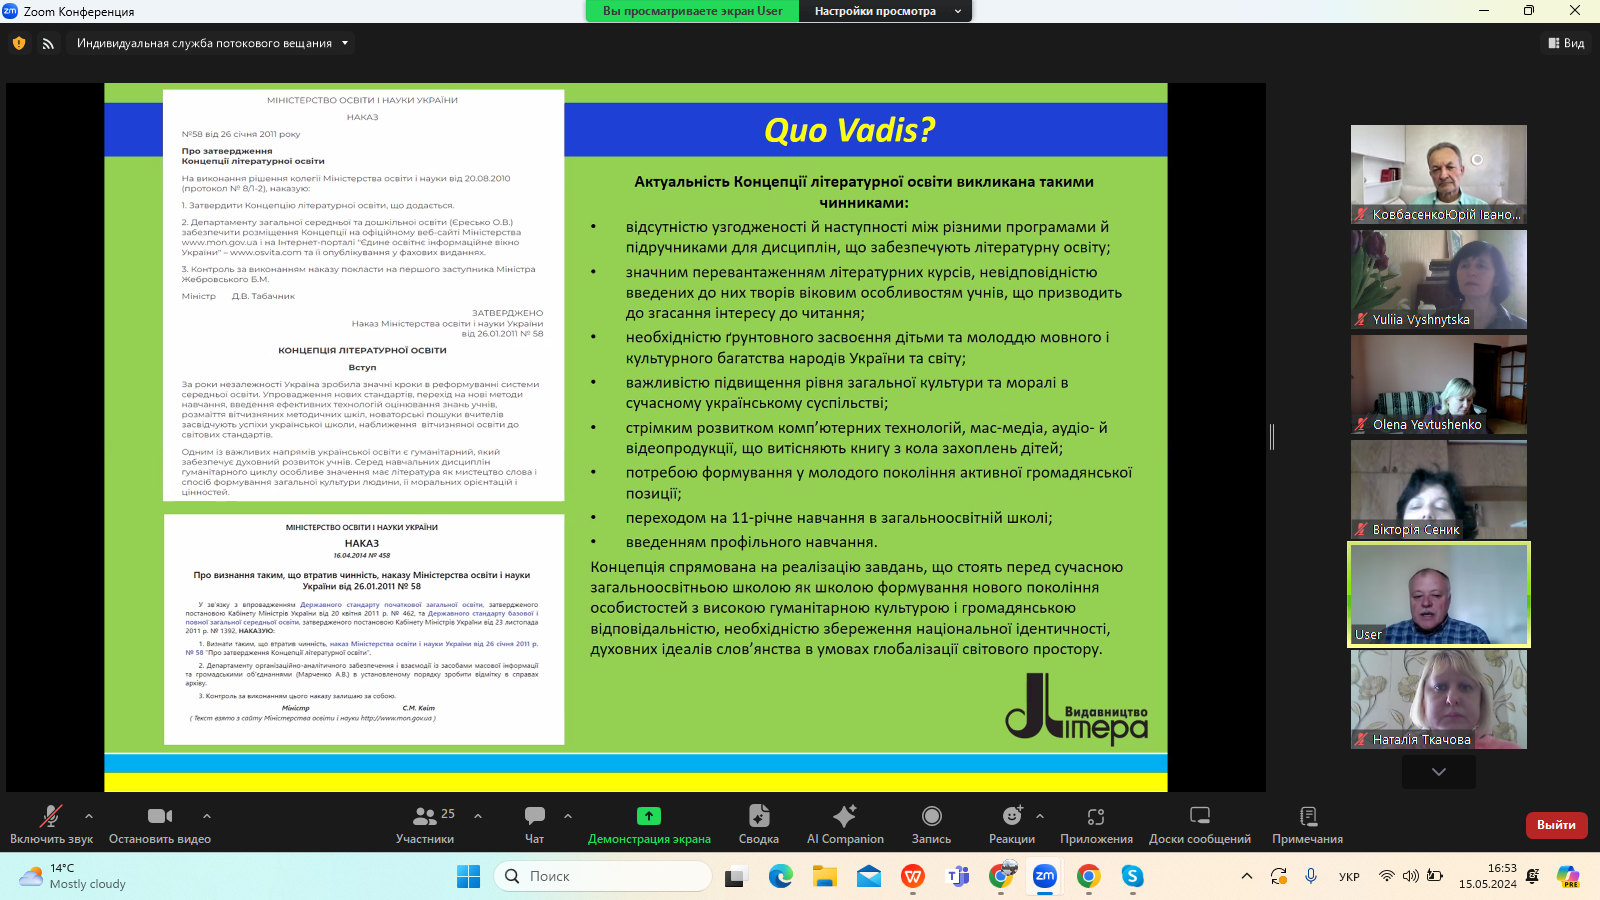Open the Участники participants panel

(x=425, y=824)
